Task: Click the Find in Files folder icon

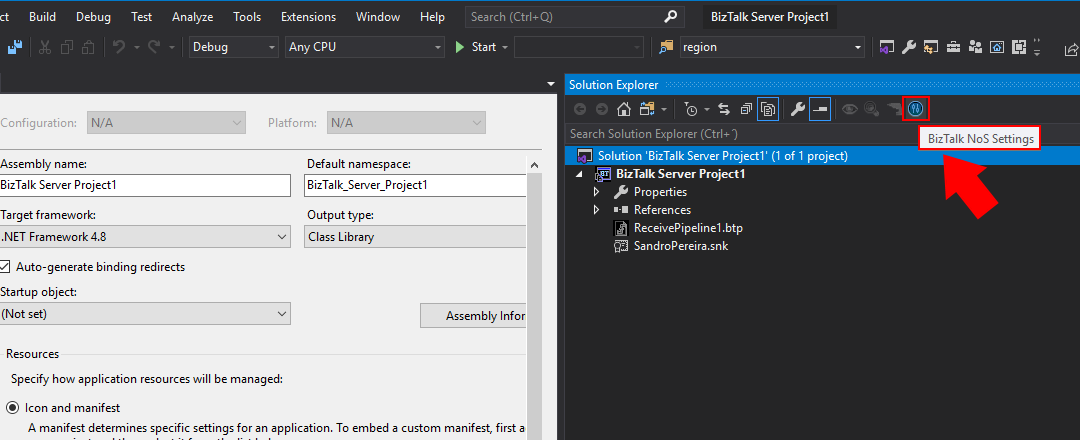Action: coord(665,48)
